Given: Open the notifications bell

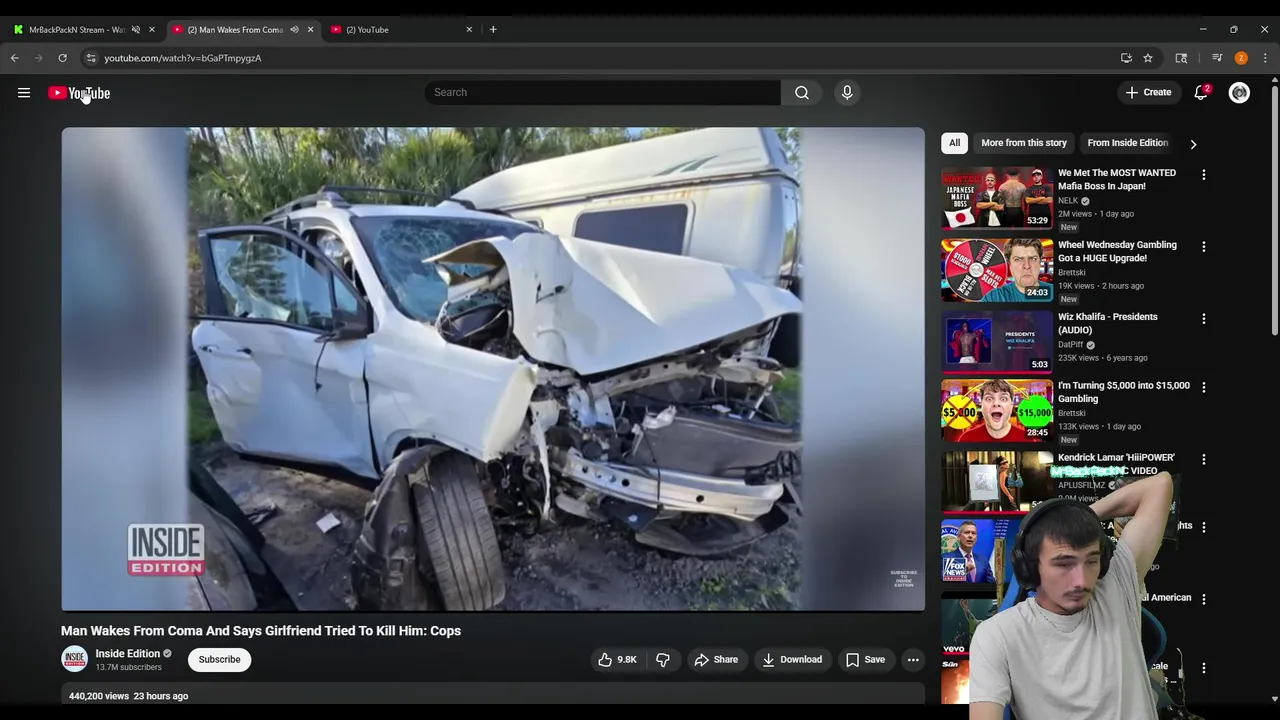Looking at the screenshot, I should (1201, 93).
